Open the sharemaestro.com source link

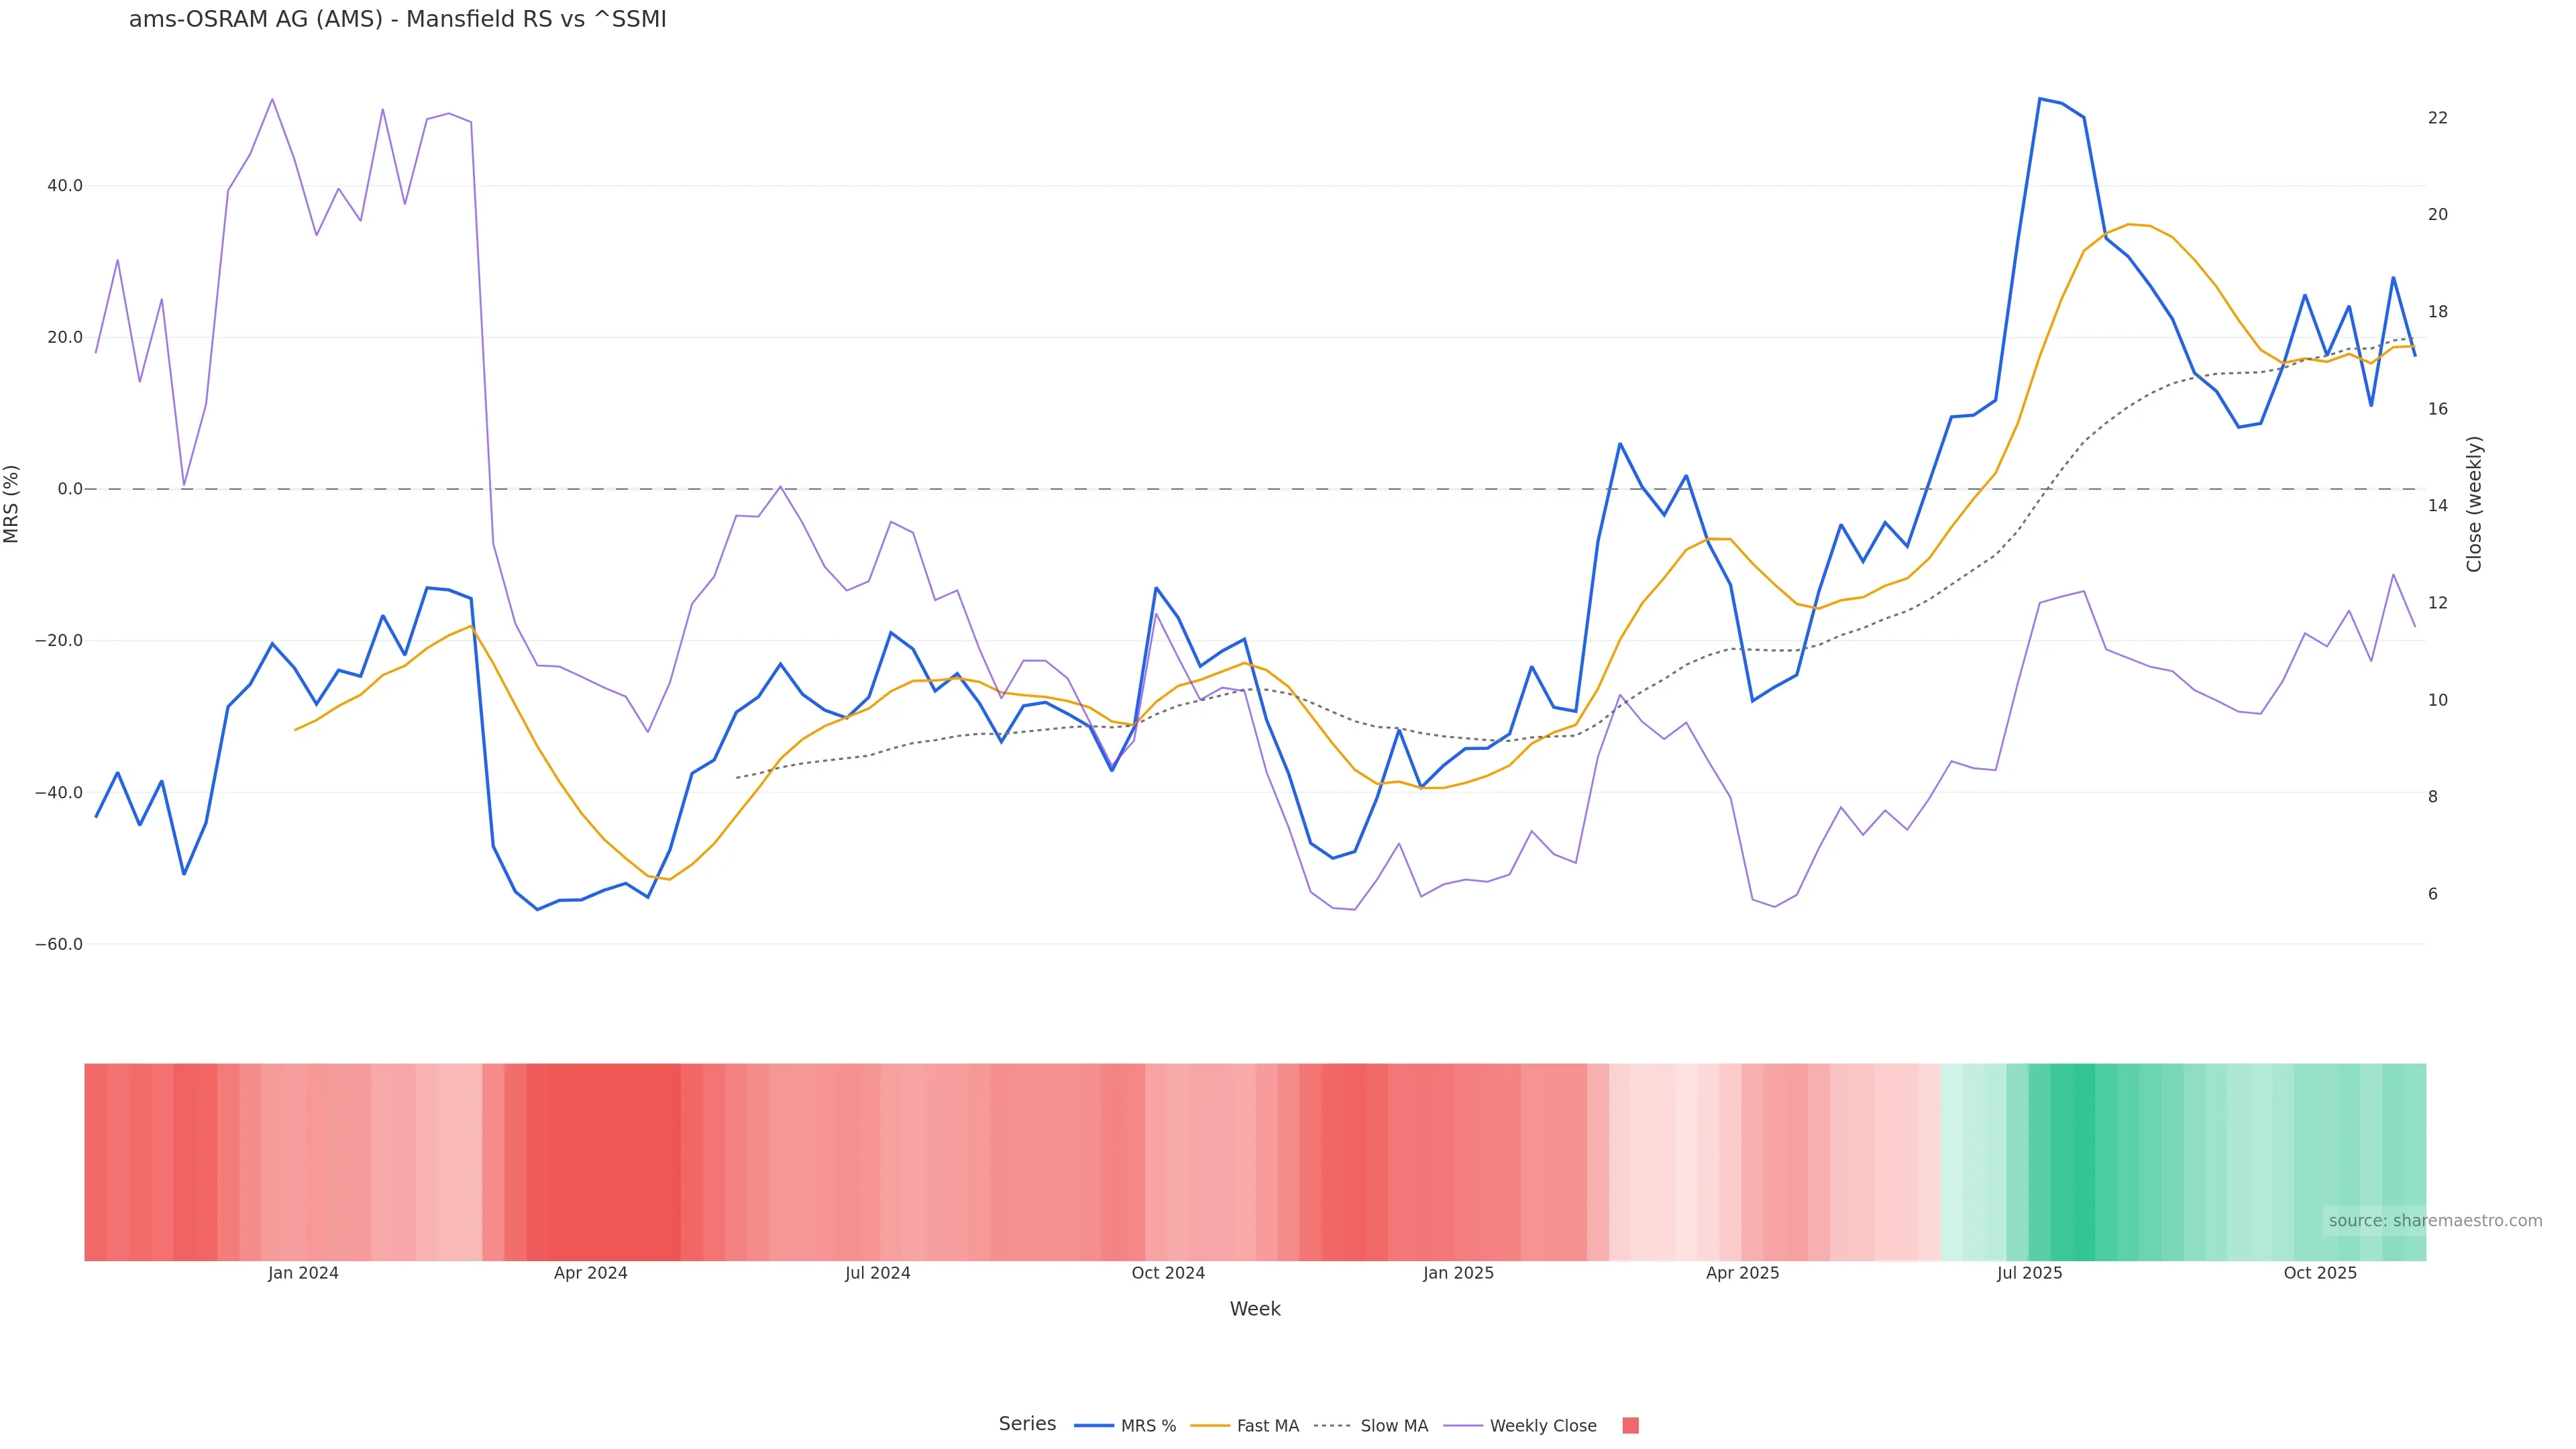[x=2434, y=1221]
